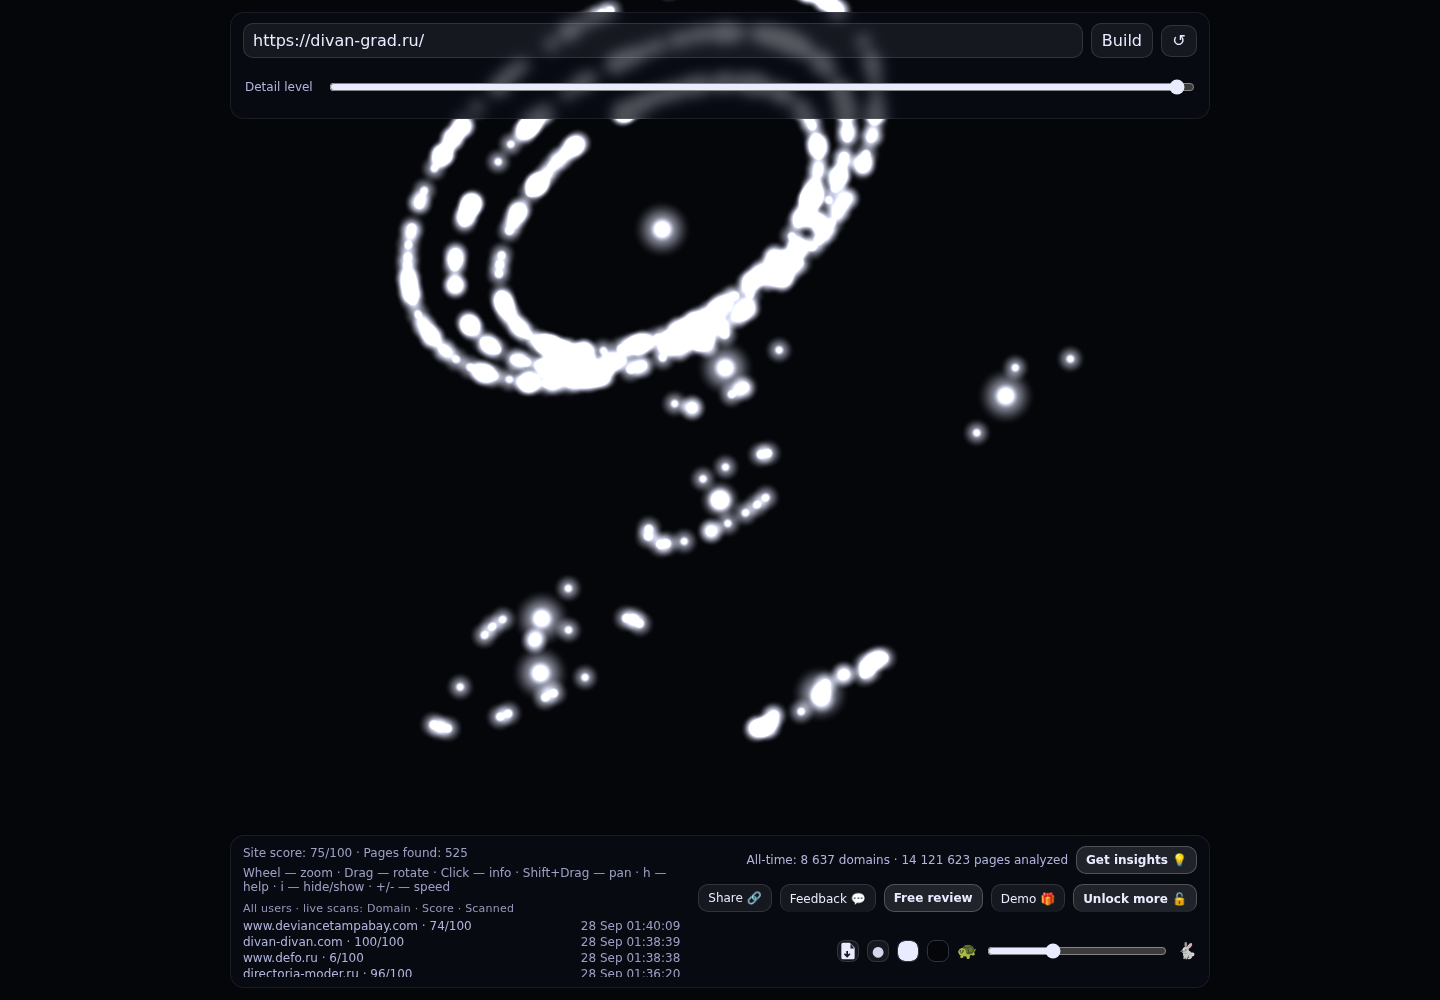The height and width of the screenshot is (1000, 1440).
Task: Click Unlock more
Action: click(1135, 898)
